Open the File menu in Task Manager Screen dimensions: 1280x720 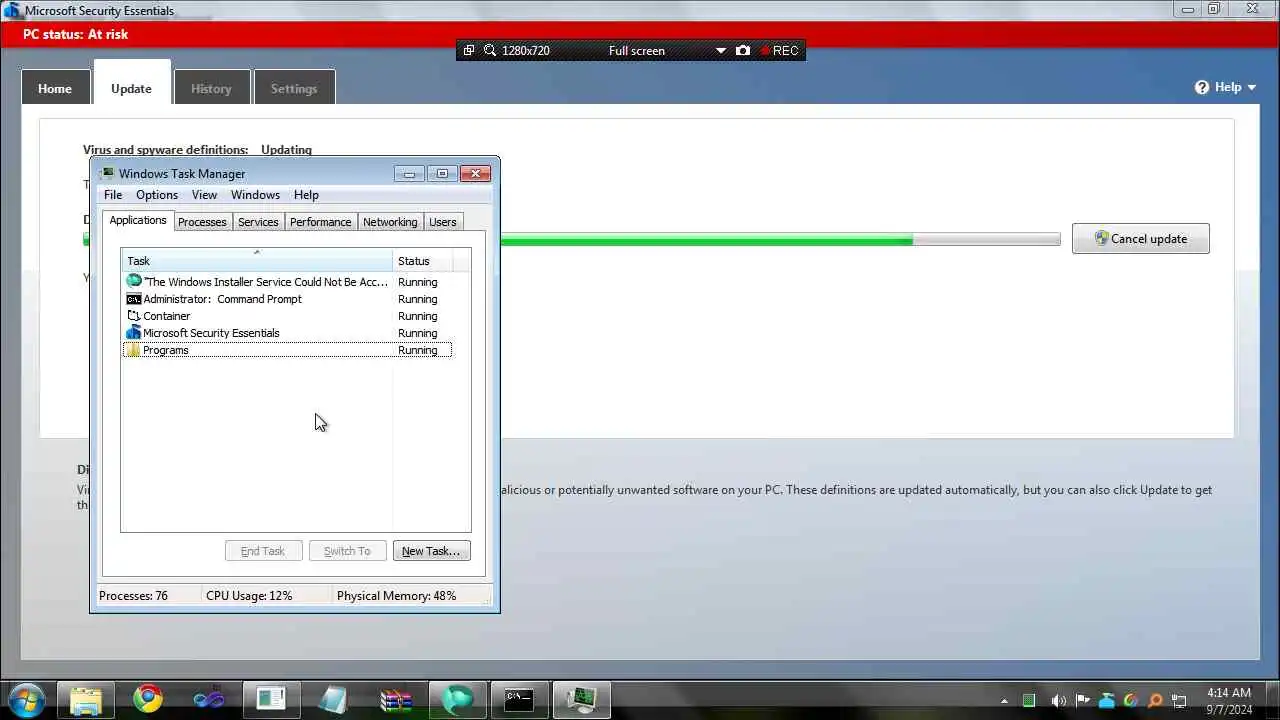[x=113, y=195]
